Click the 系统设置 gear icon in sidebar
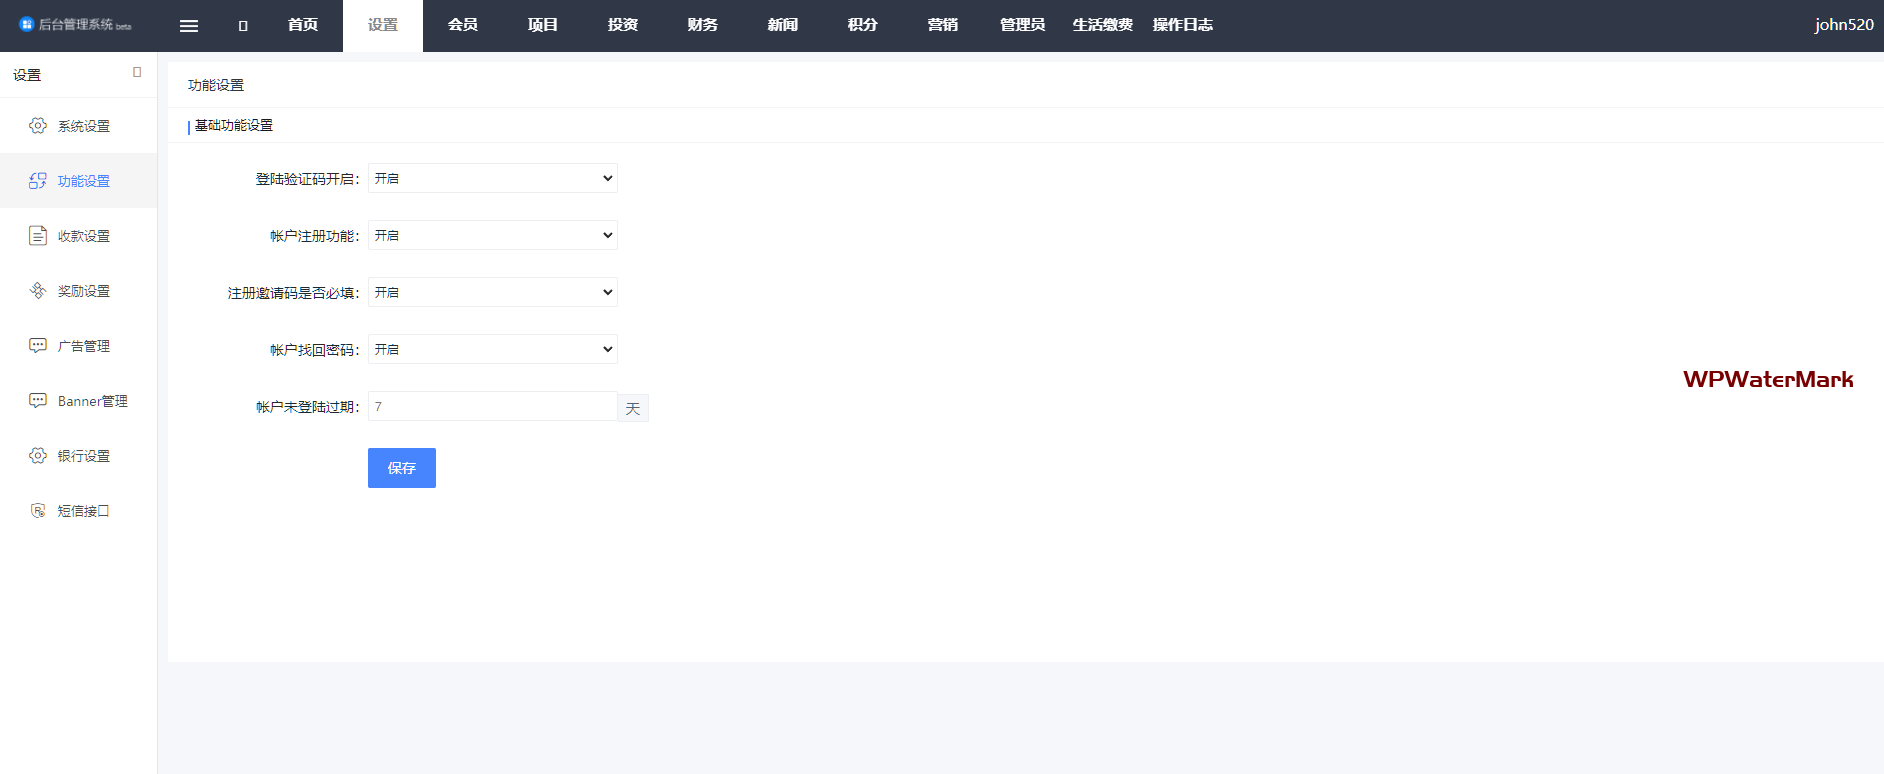Image resolution: width=1884 pixels, height=774 pixels. 38,126
